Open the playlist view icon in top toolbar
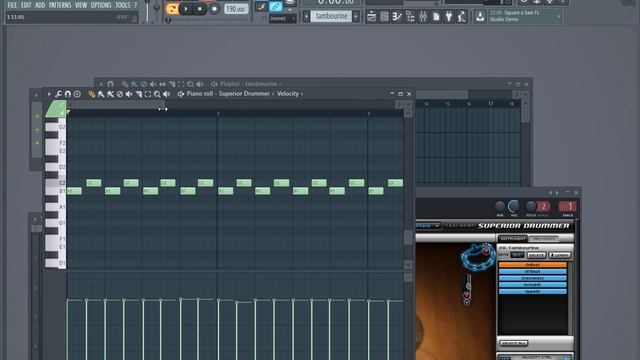The width and height of the screenshot is (640, 360). (x=371, y=16)
